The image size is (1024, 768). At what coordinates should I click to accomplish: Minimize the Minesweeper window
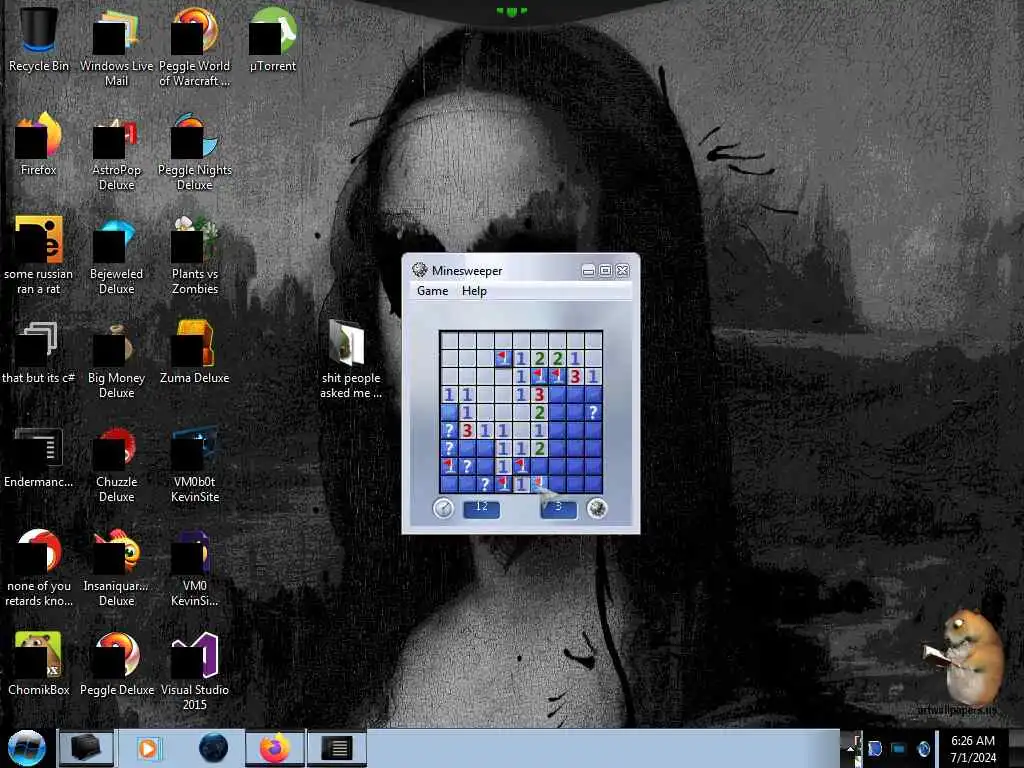click(x=588, y=270)
